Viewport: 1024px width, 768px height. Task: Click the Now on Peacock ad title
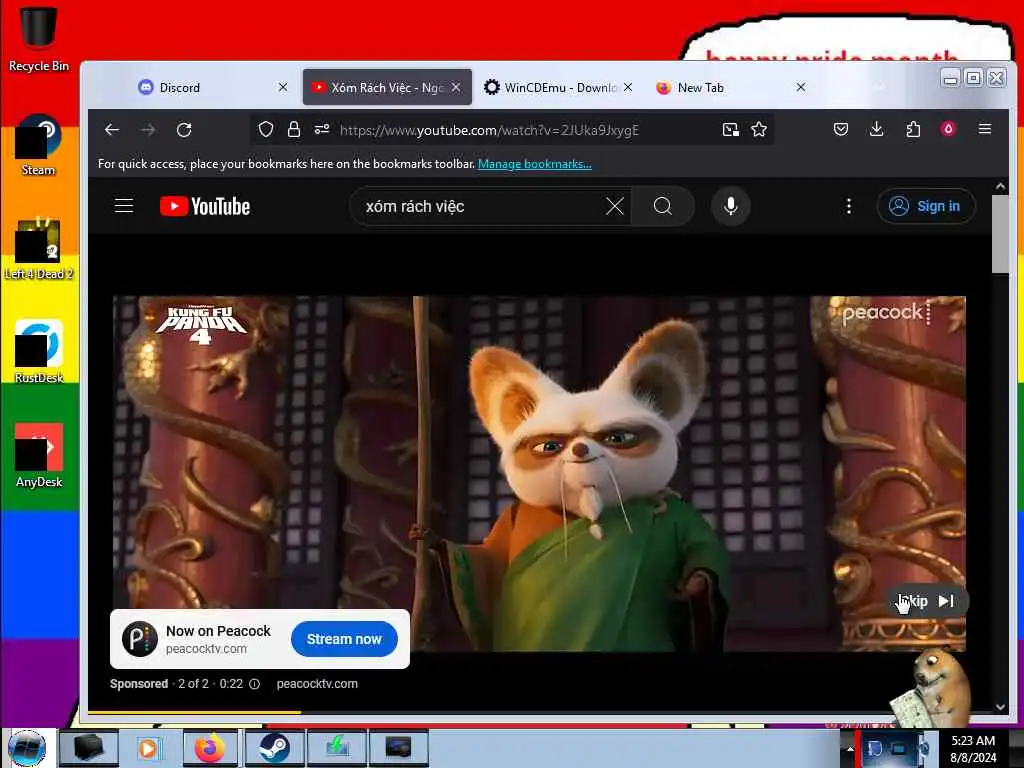click(218, 631)
